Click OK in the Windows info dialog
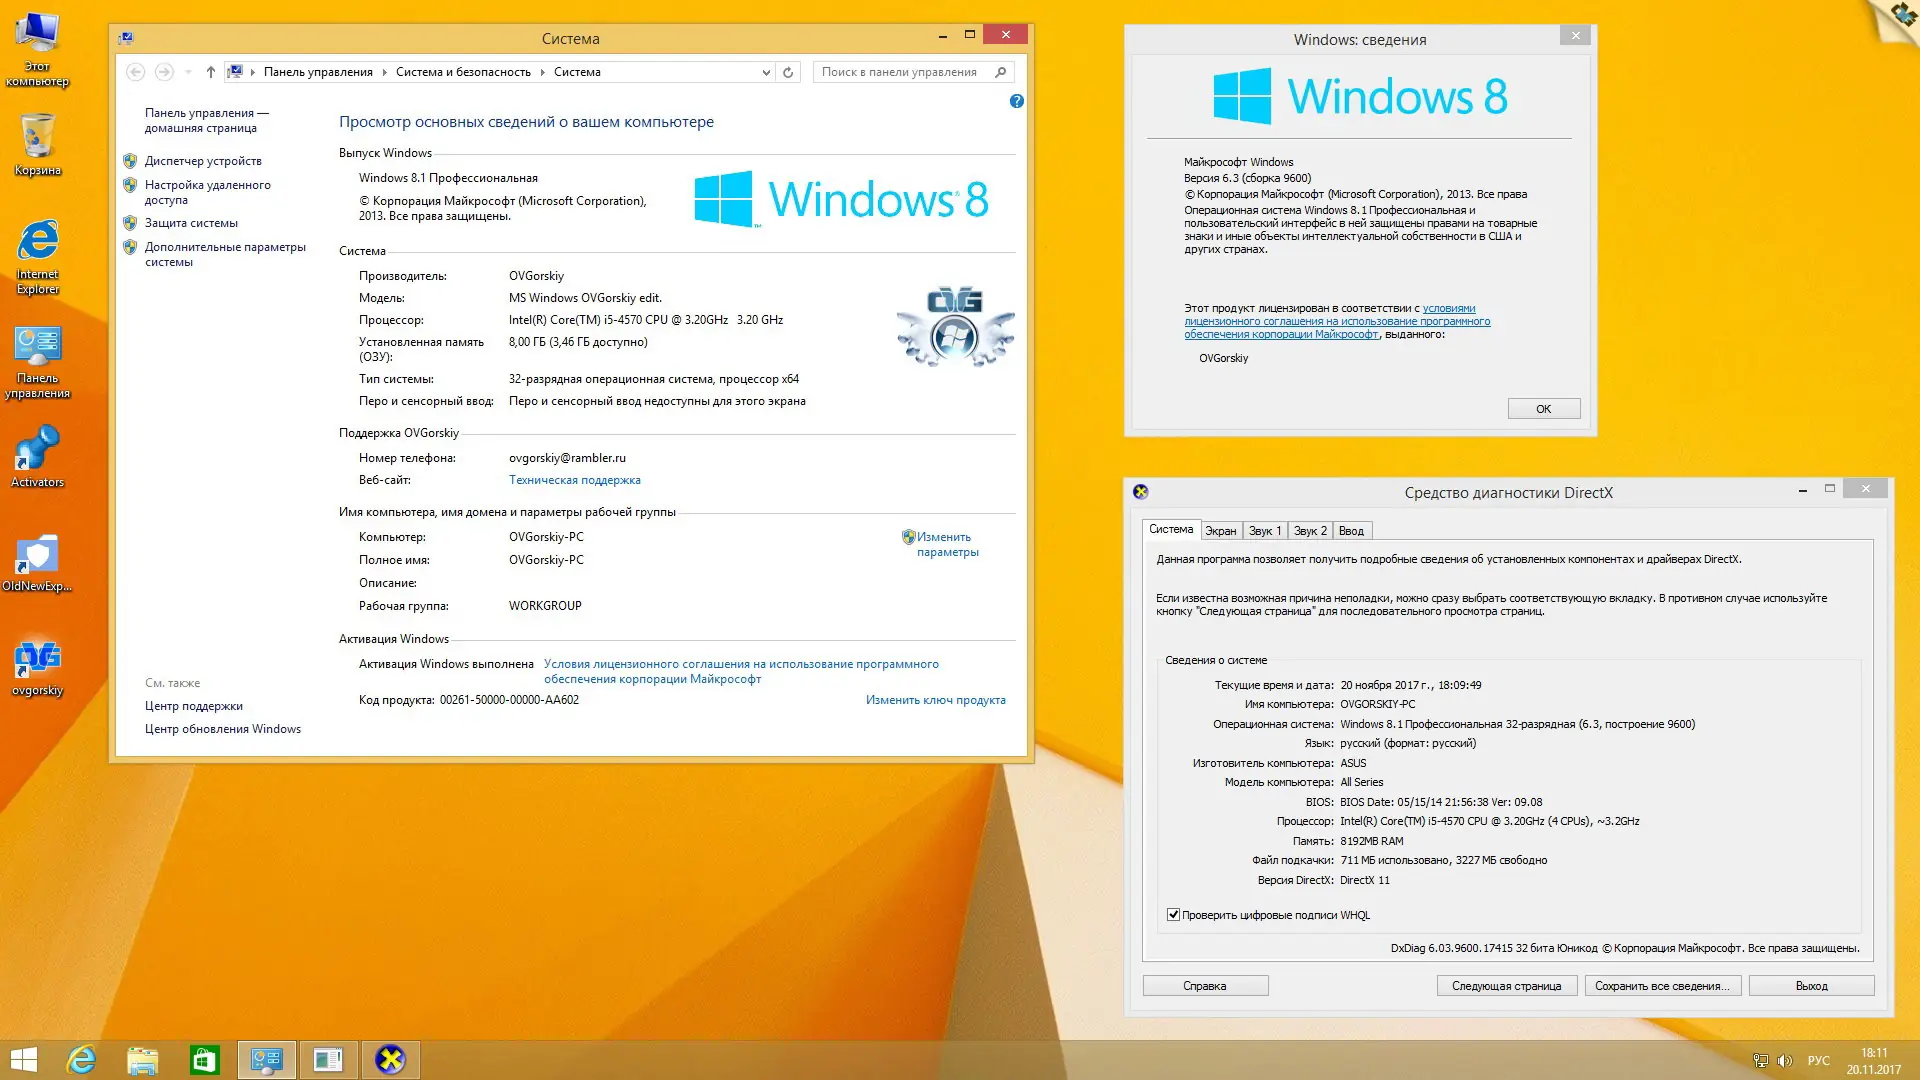 (x=1543, y=409)
